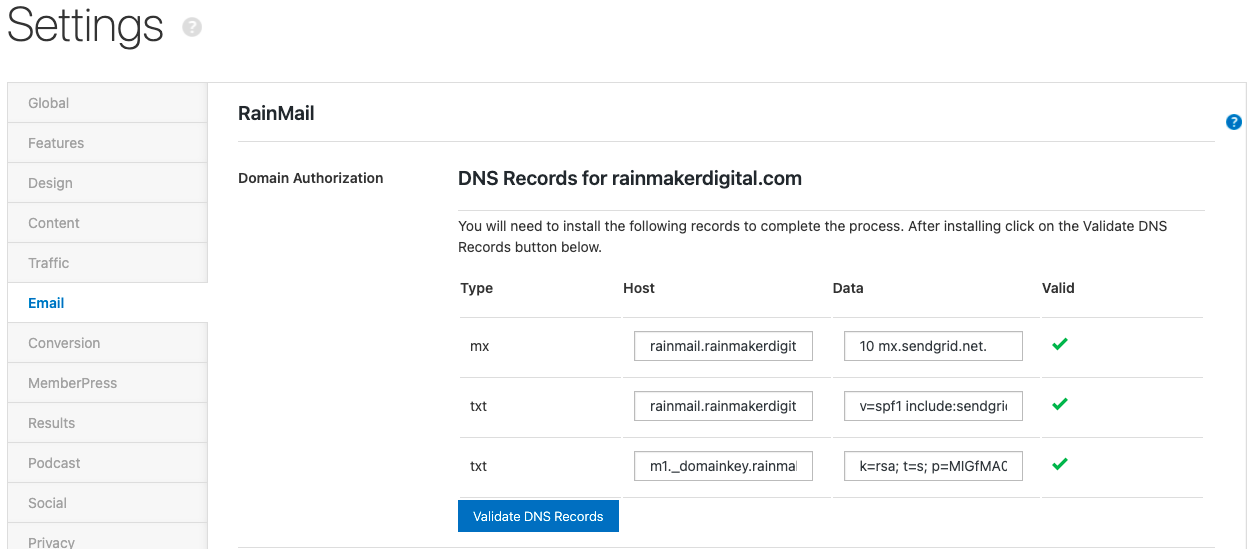
Task: Open the Social tab
Action: [107, 503]
